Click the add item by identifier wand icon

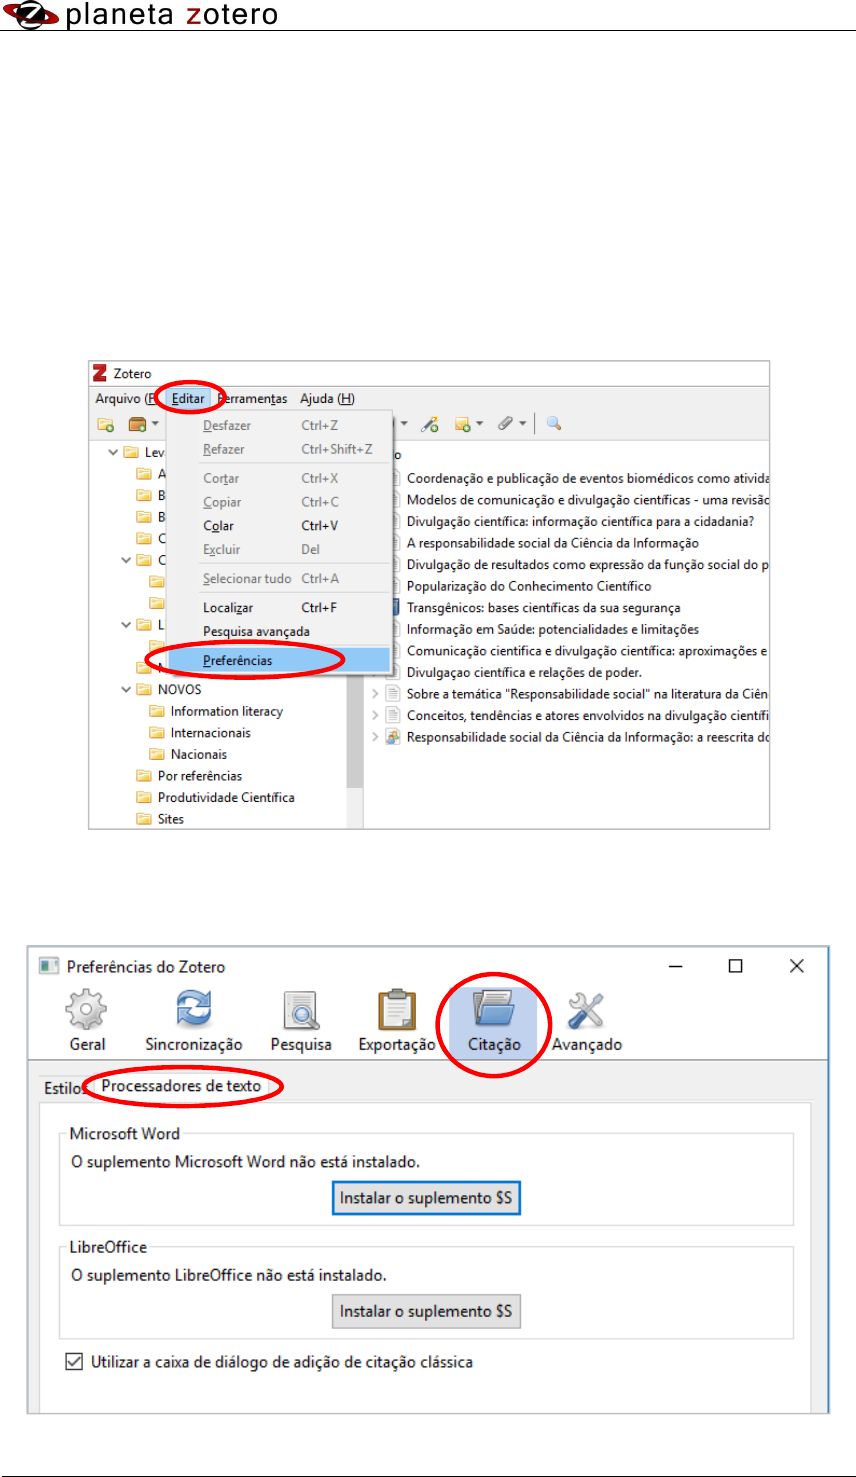[x=429, y=424]
